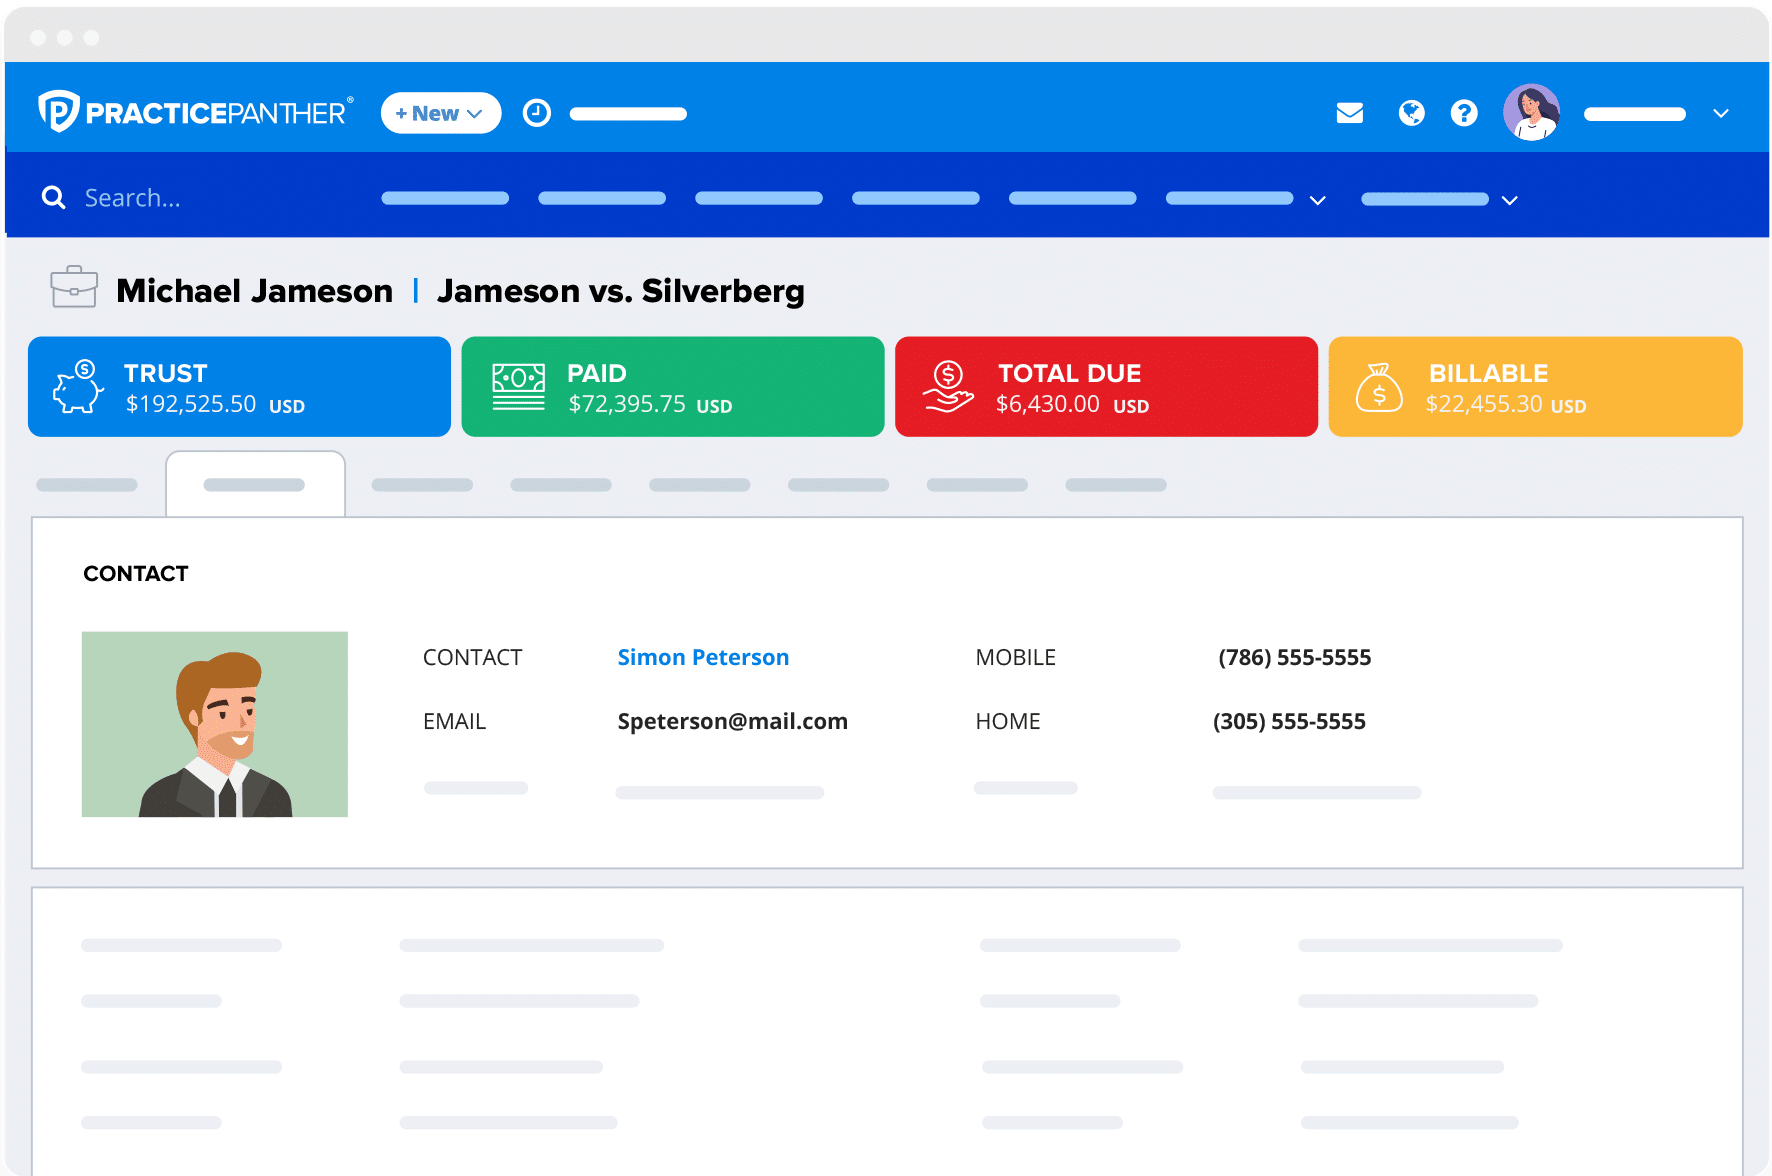Open the Paid amount card
The height and width of the screenshot is (1176, 1772).
click(x=672, y=387)
